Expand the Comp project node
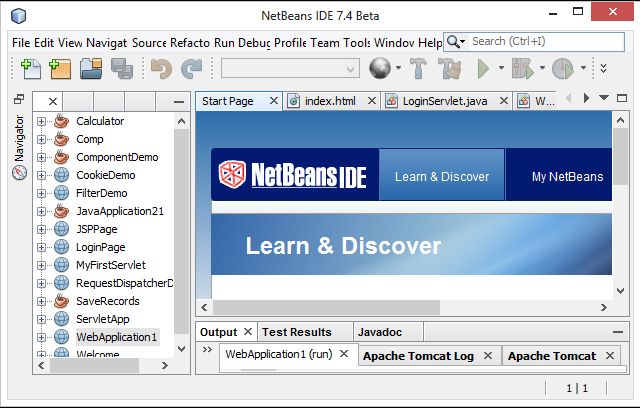The width and height of the screenshot is (640, 408). (41, 139)
